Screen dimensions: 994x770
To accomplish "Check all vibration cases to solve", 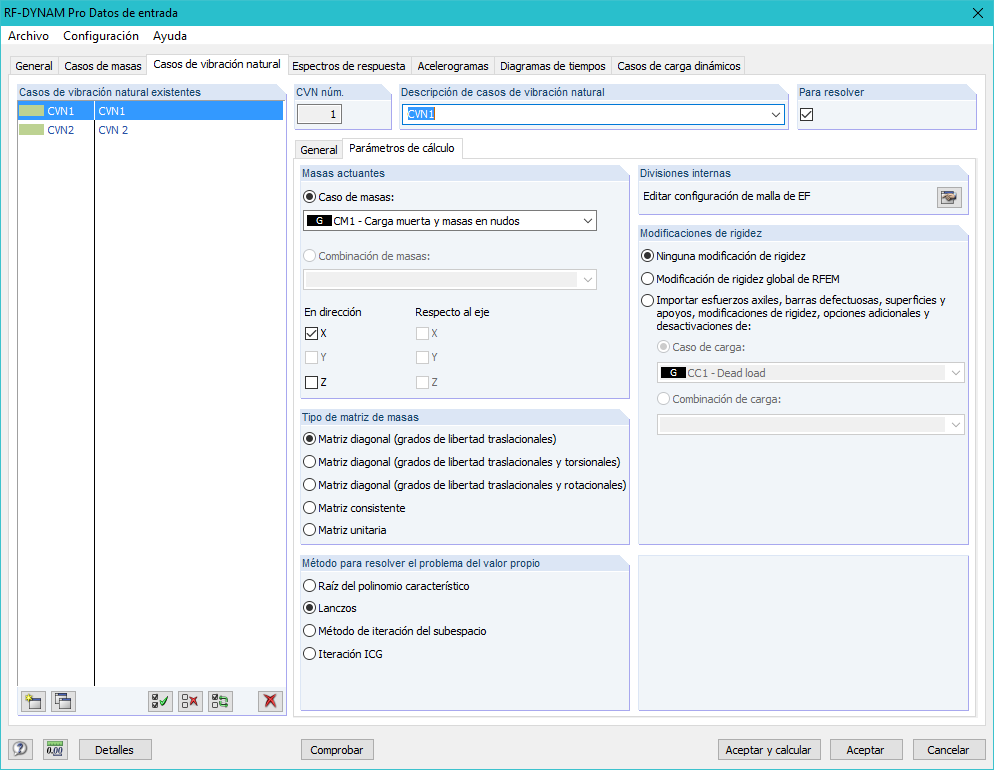I will coord(160,701).
